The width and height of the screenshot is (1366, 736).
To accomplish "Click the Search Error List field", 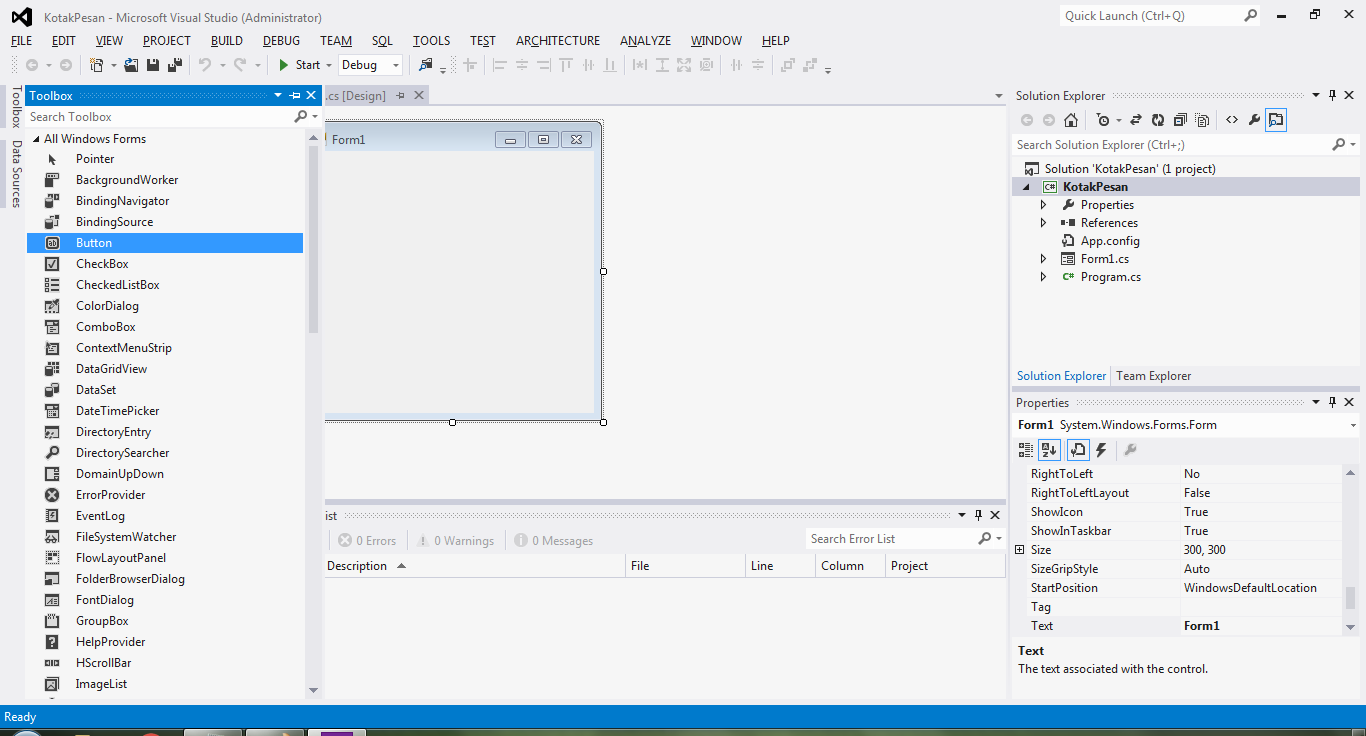I will (890, 539).
